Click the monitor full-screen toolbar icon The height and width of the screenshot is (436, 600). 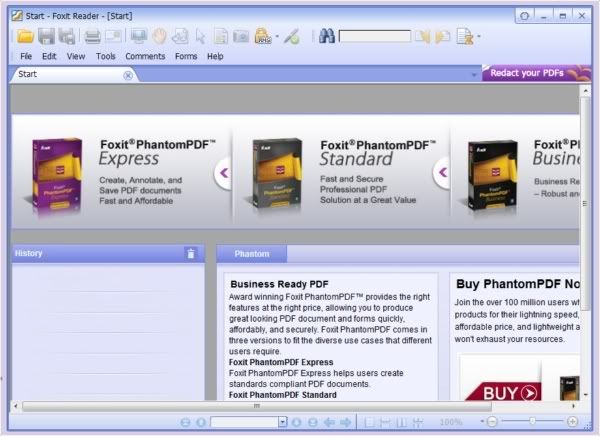[139, 36]
